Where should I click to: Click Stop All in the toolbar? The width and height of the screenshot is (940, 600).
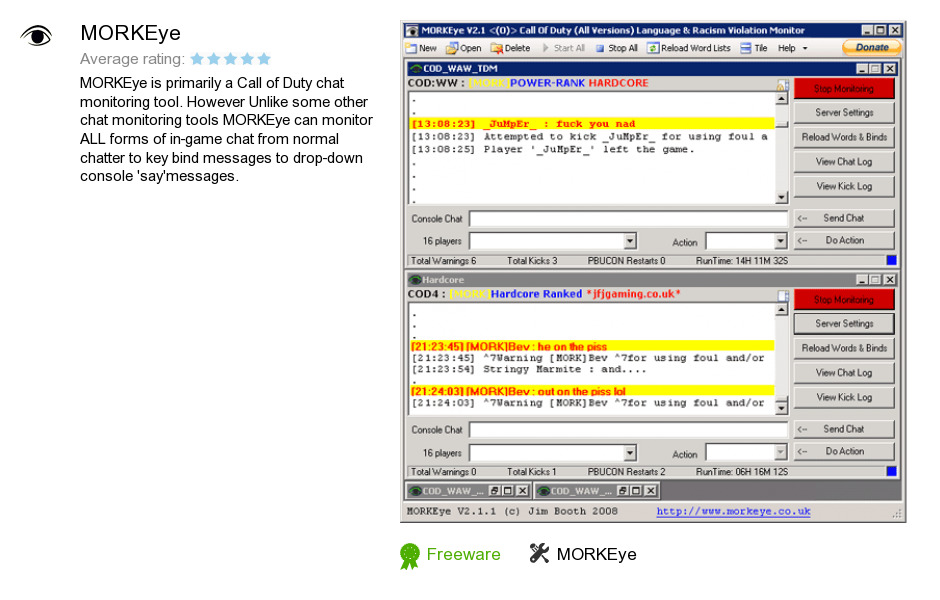616,48
